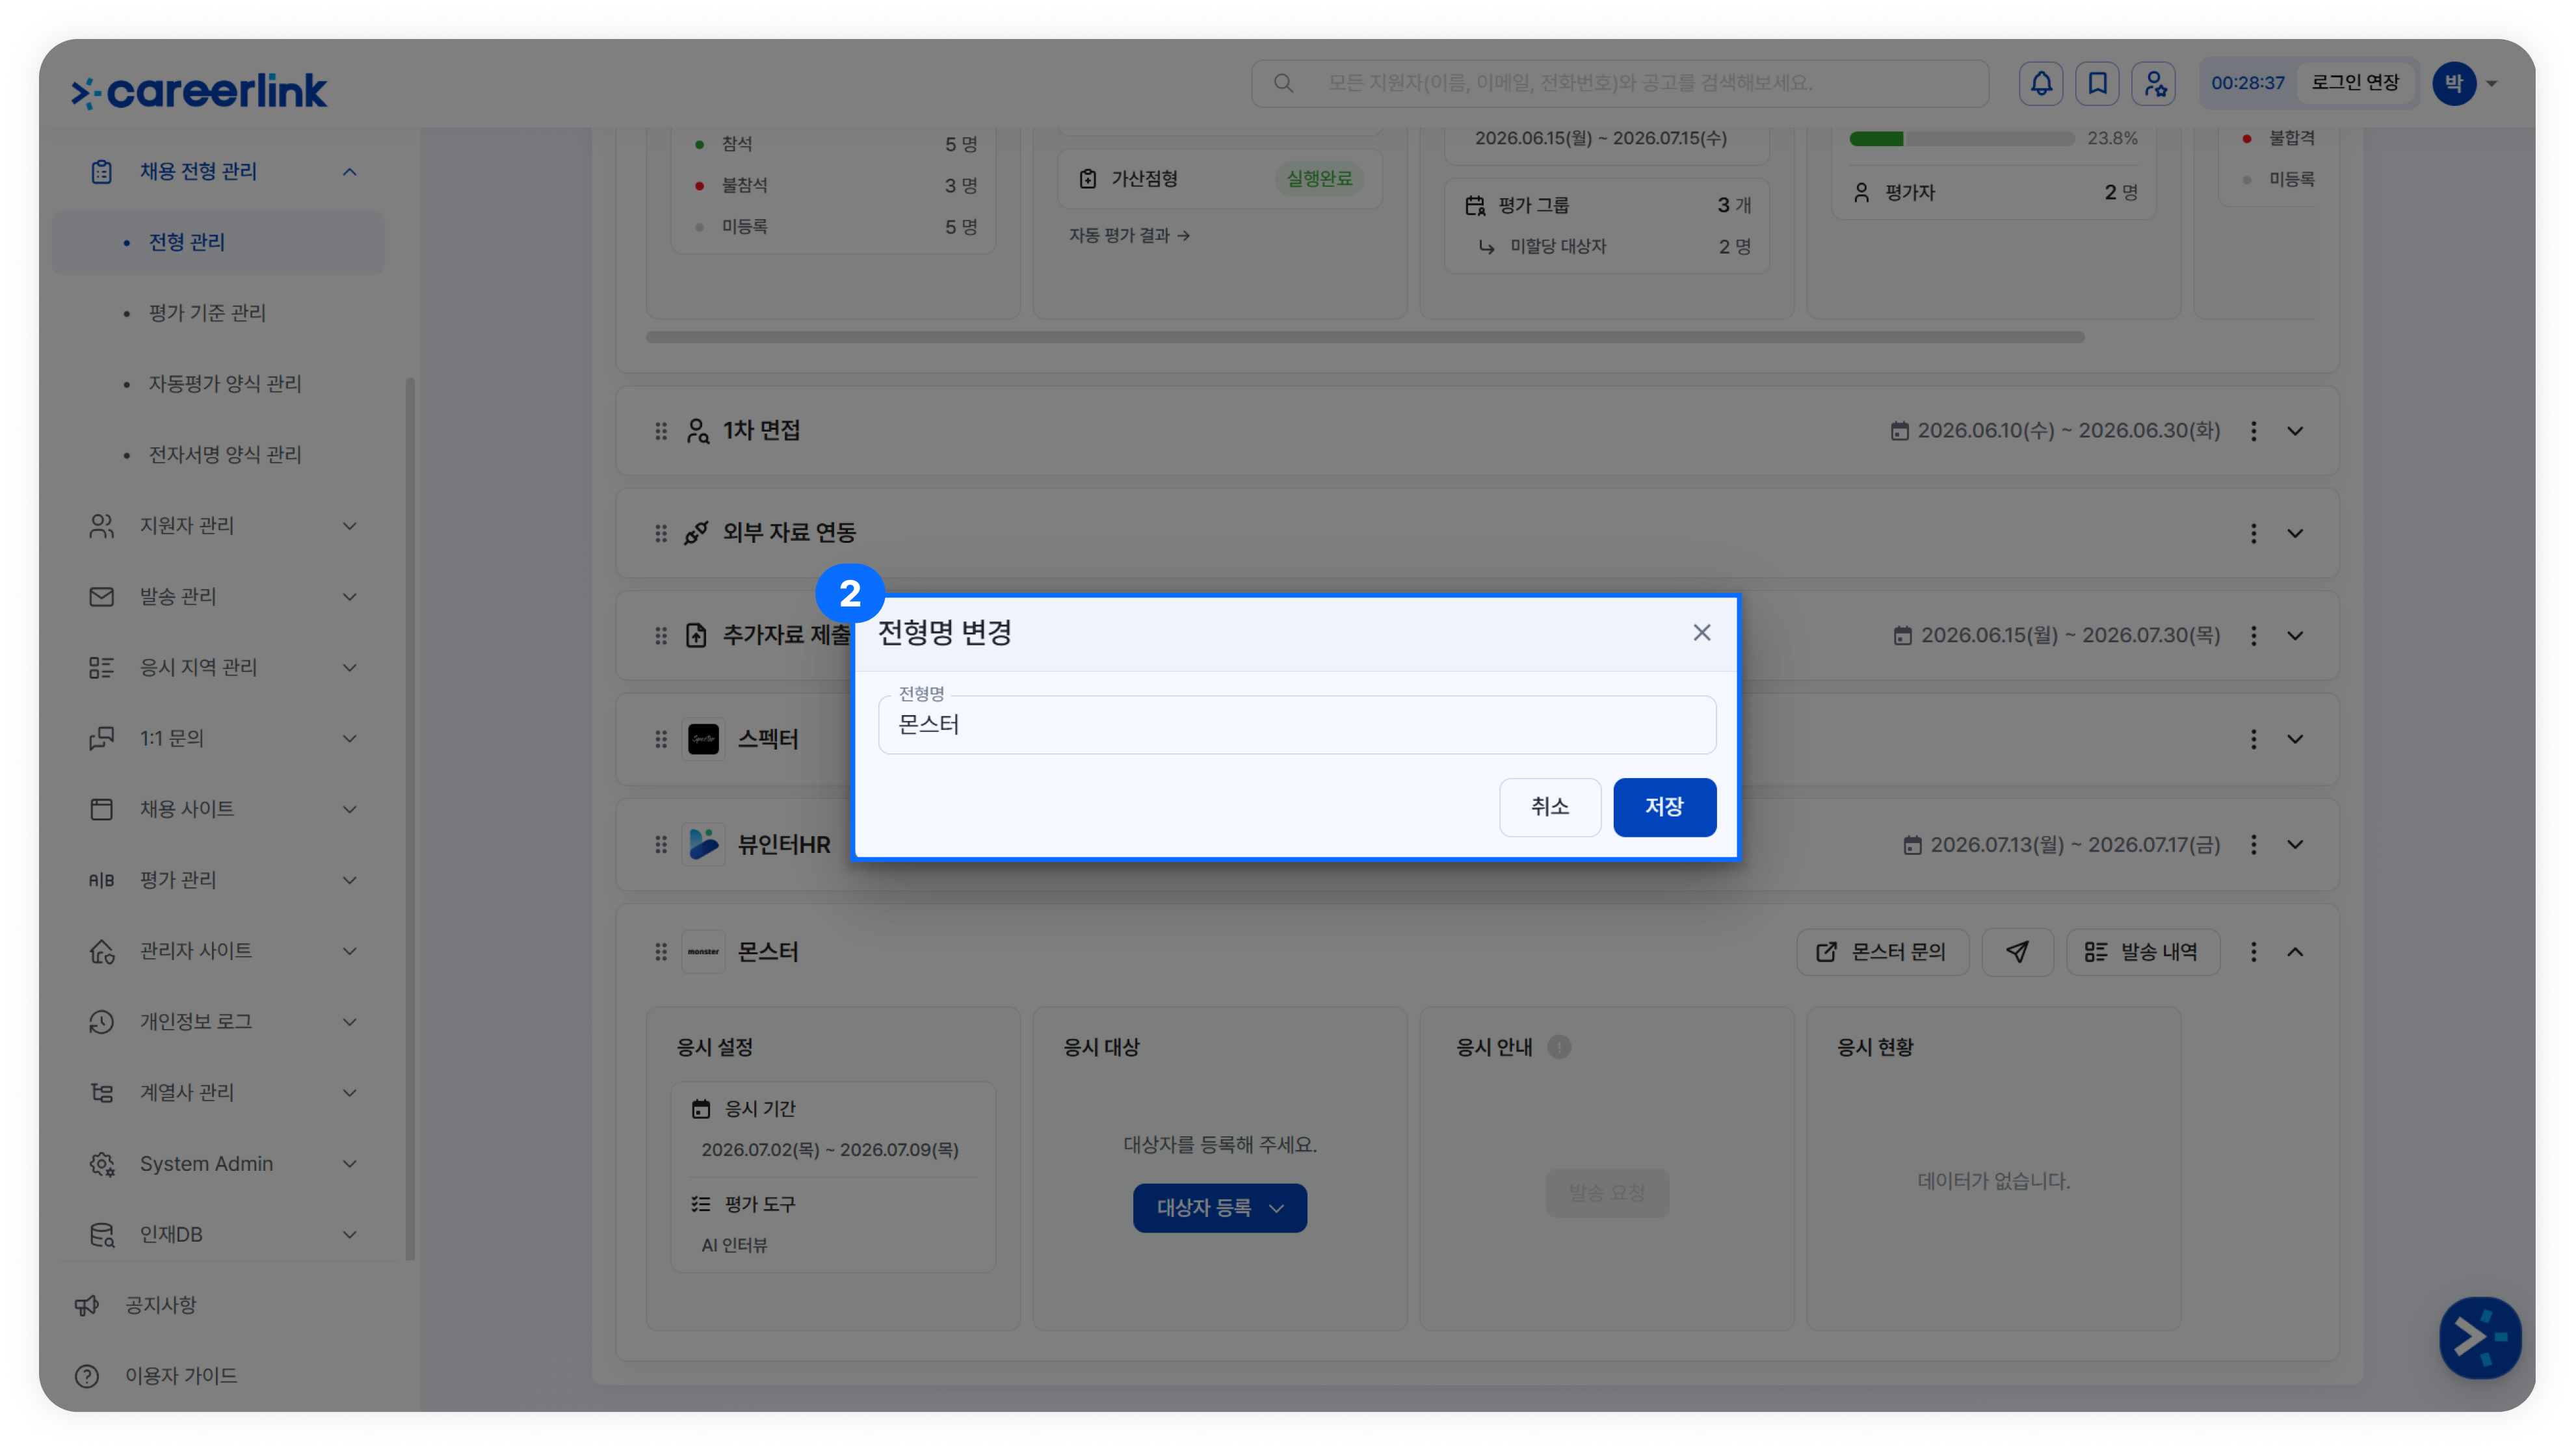This screenshot has height=1451, width=2576.
Task: Expand the System Admin sidebar menu
Action: coord(349,1164)
